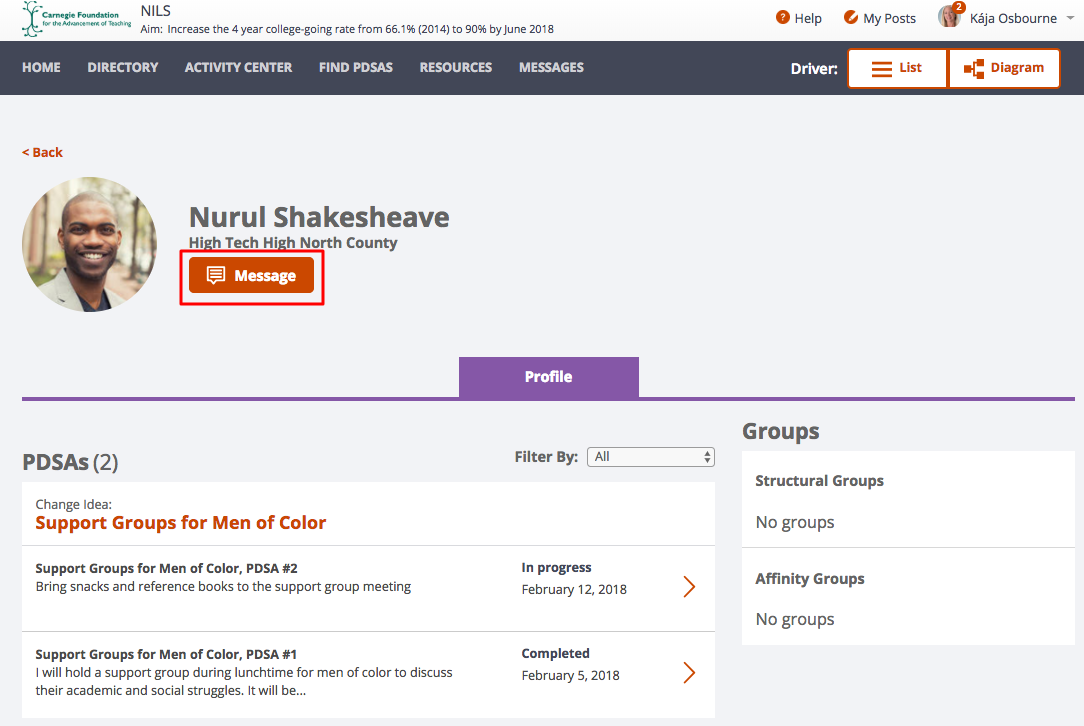Screen dimensions: 1084x726
Task: Open the Messages menu item
Action: (551, 68)
